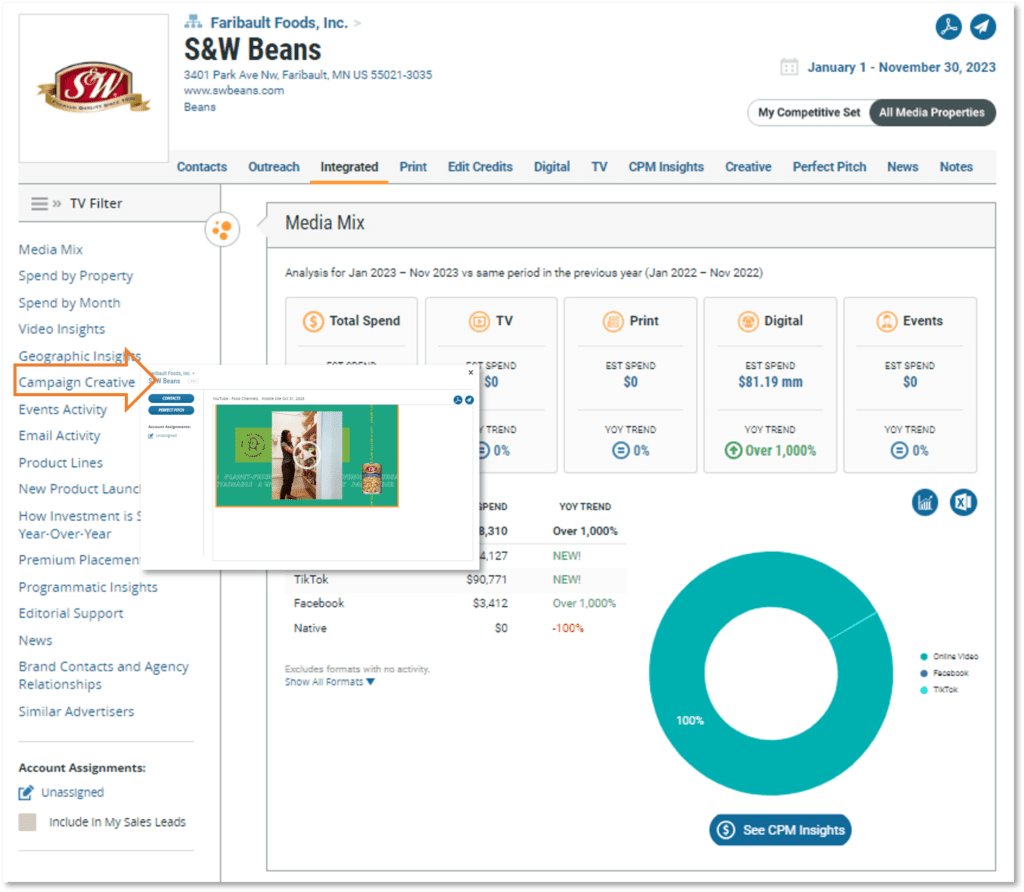Image resolution: width=1024 pixels, height=892 pixels.
Task: Go to Media Mix sidebar section
Action: click(x=50, y=249)
